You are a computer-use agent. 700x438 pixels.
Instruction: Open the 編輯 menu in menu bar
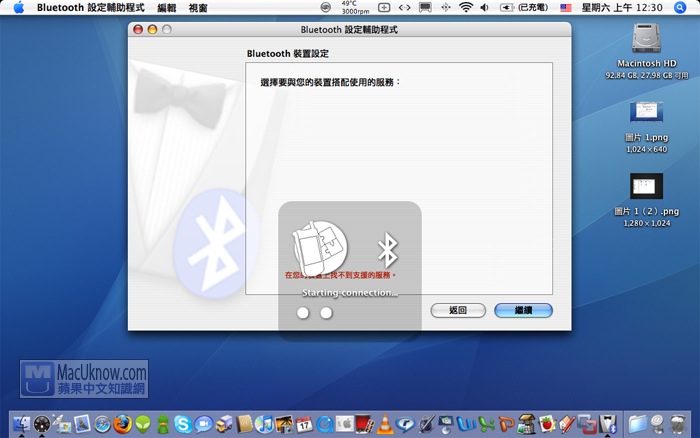click(x=167, y=8)
